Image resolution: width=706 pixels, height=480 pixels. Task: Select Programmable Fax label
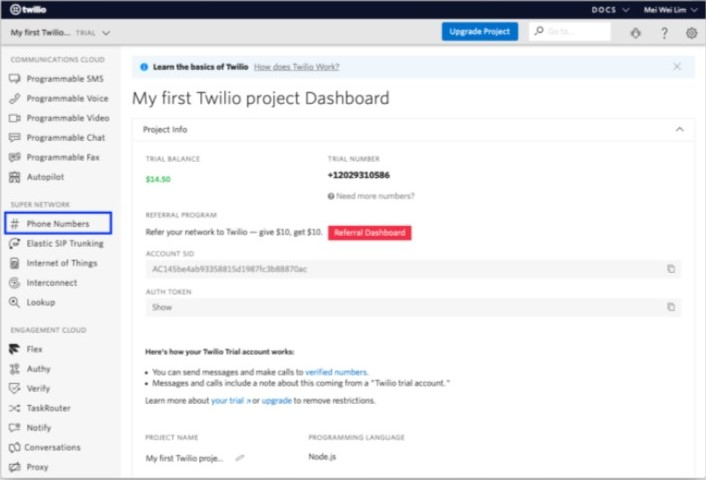[63, 157]
